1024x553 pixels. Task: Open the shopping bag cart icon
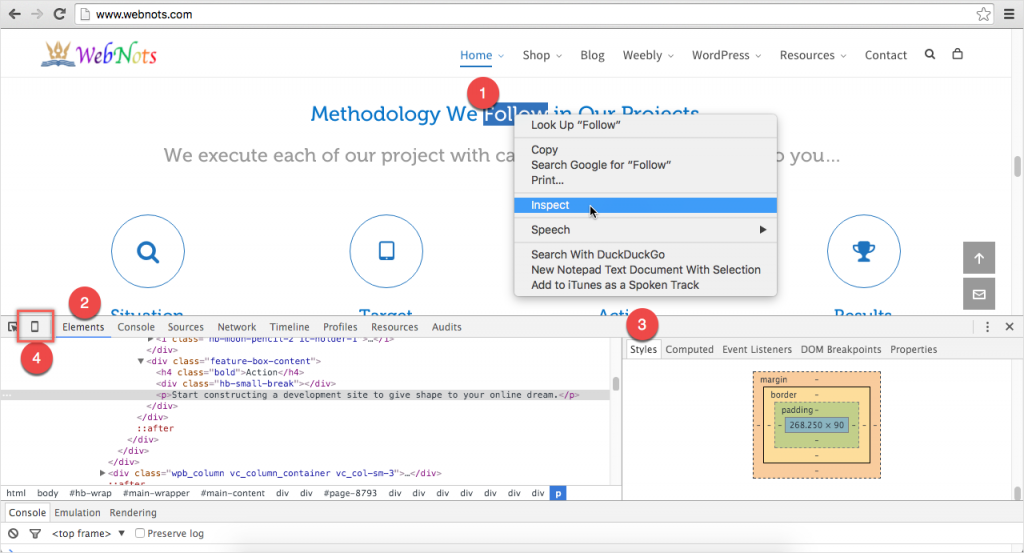click(x=957, y=55)
